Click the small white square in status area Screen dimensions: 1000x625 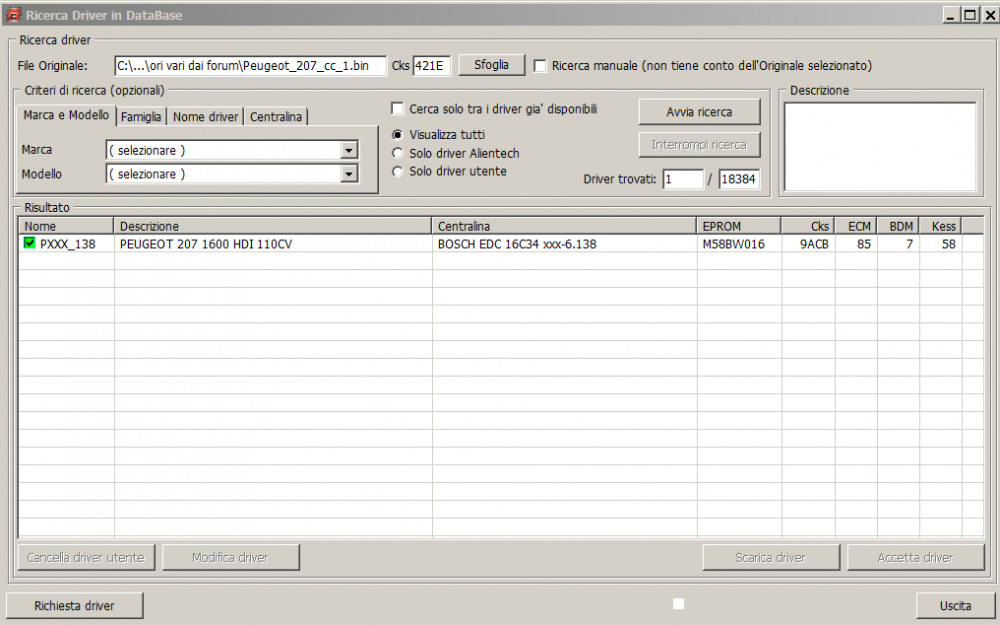679,603
